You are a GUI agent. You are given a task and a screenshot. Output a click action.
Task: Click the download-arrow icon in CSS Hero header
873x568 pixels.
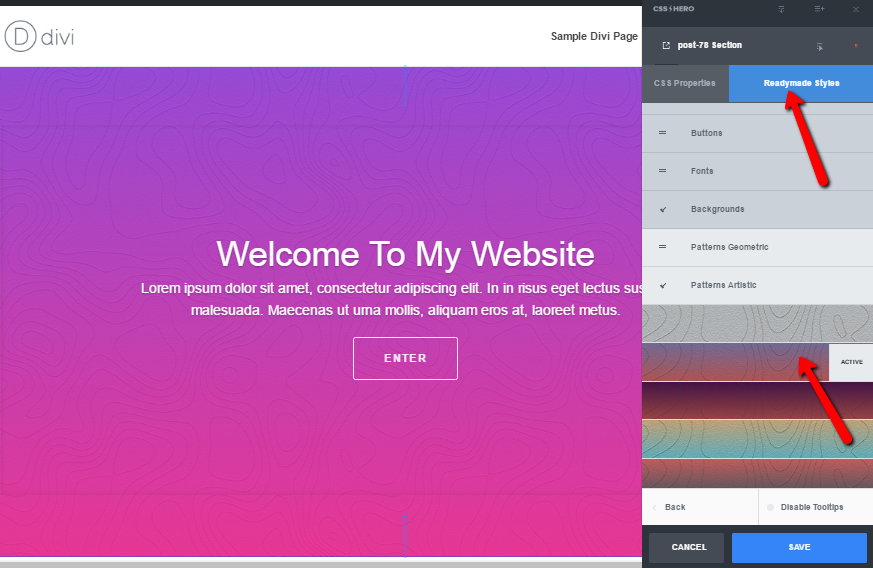781,9
